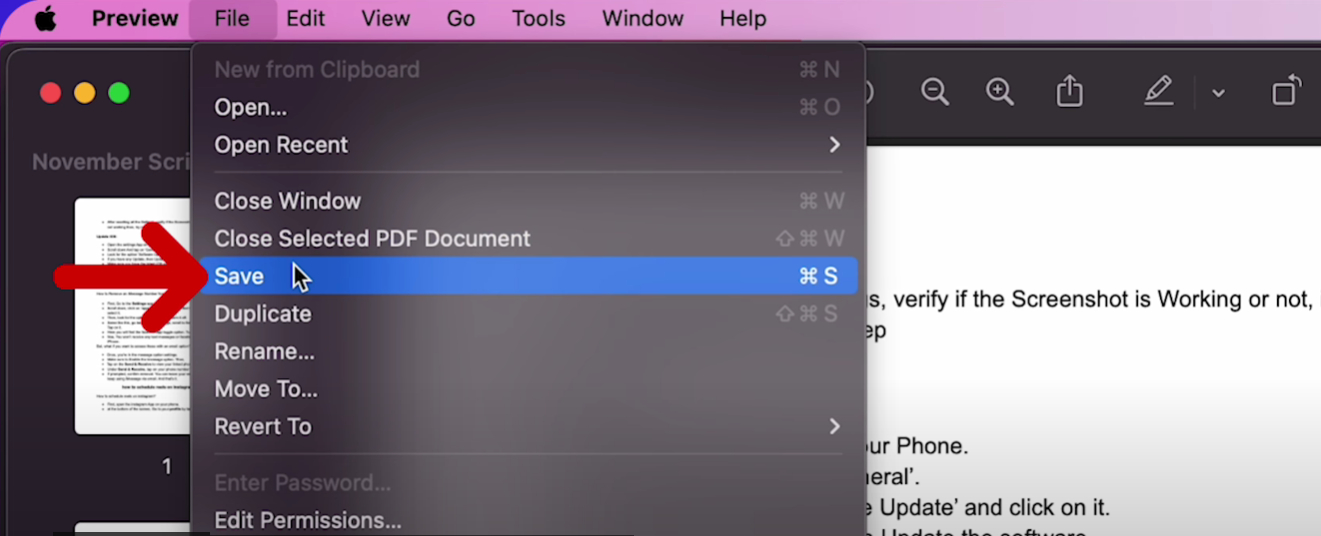Click the yellow minimize window button

pyautogui.click(x=85, y=93)
